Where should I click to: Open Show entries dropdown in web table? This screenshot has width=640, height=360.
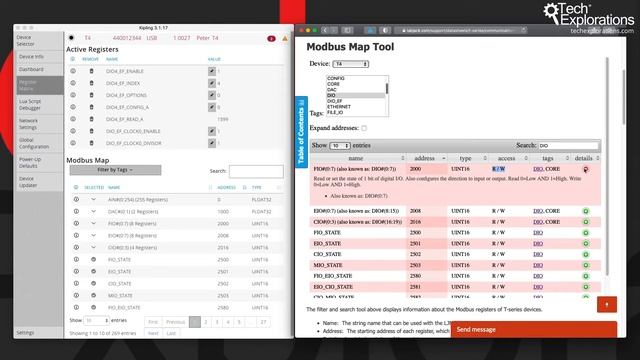340,146
